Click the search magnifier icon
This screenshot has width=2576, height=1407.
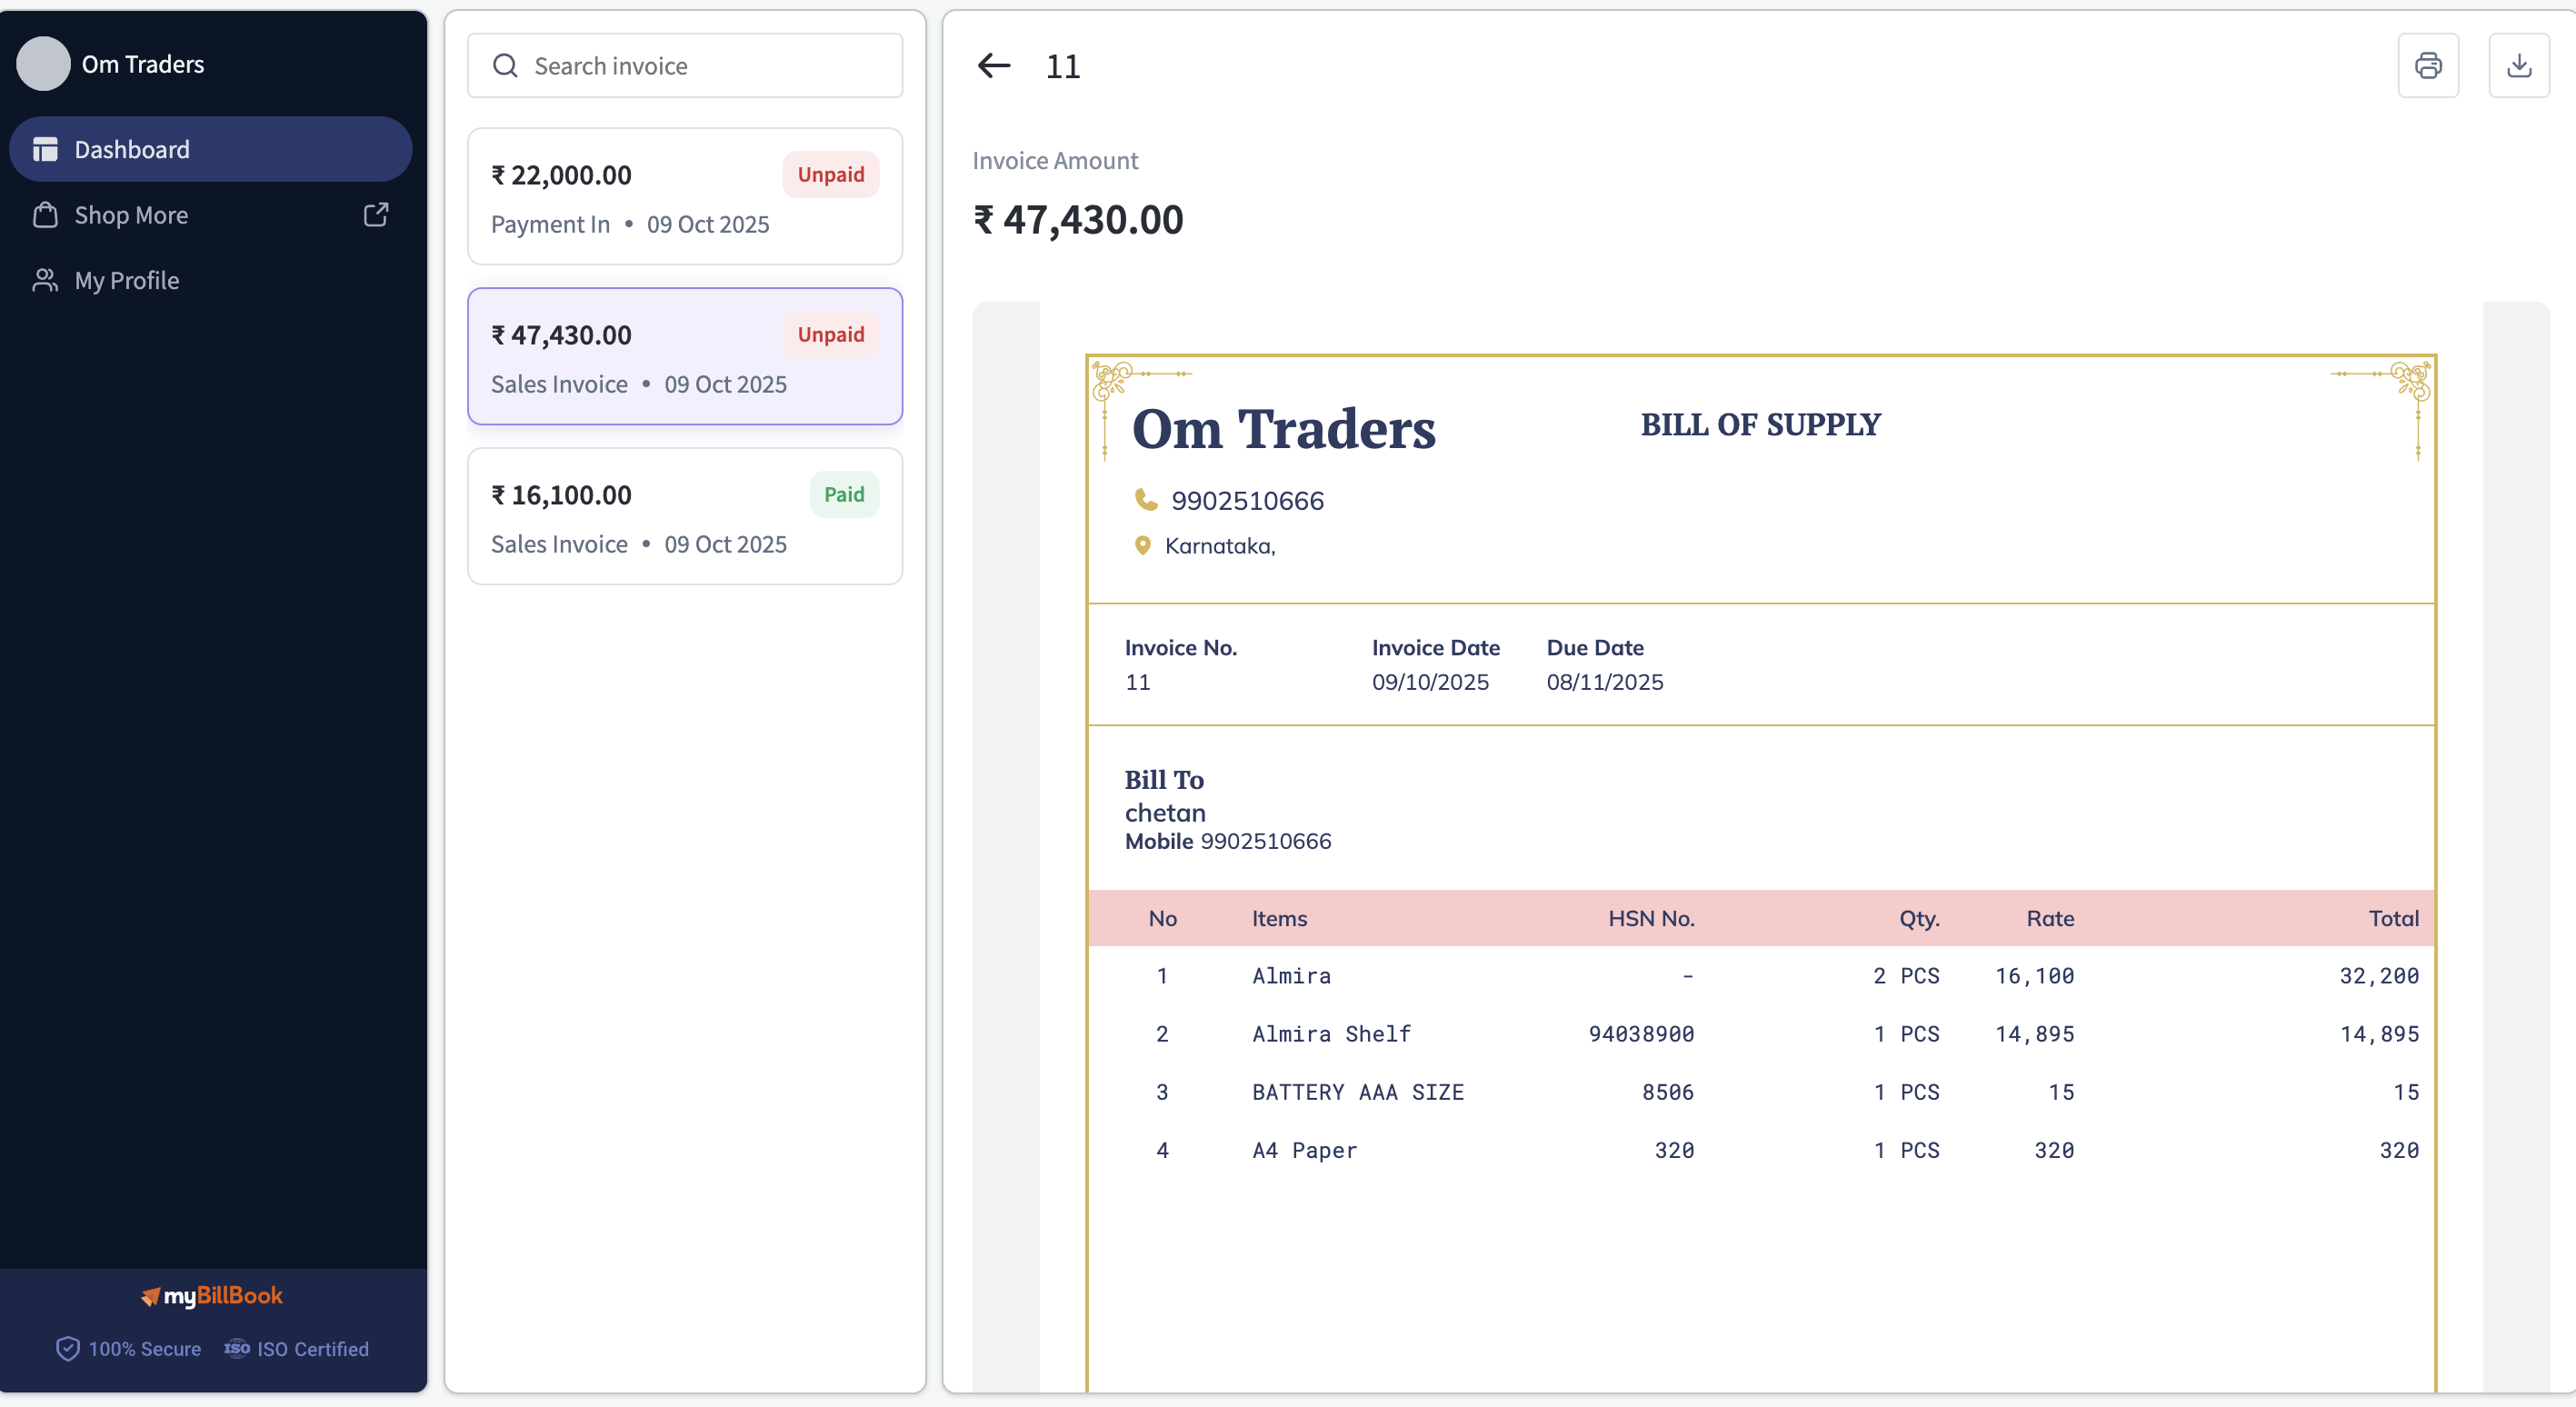pyautogui.click(x=505, y=66)
